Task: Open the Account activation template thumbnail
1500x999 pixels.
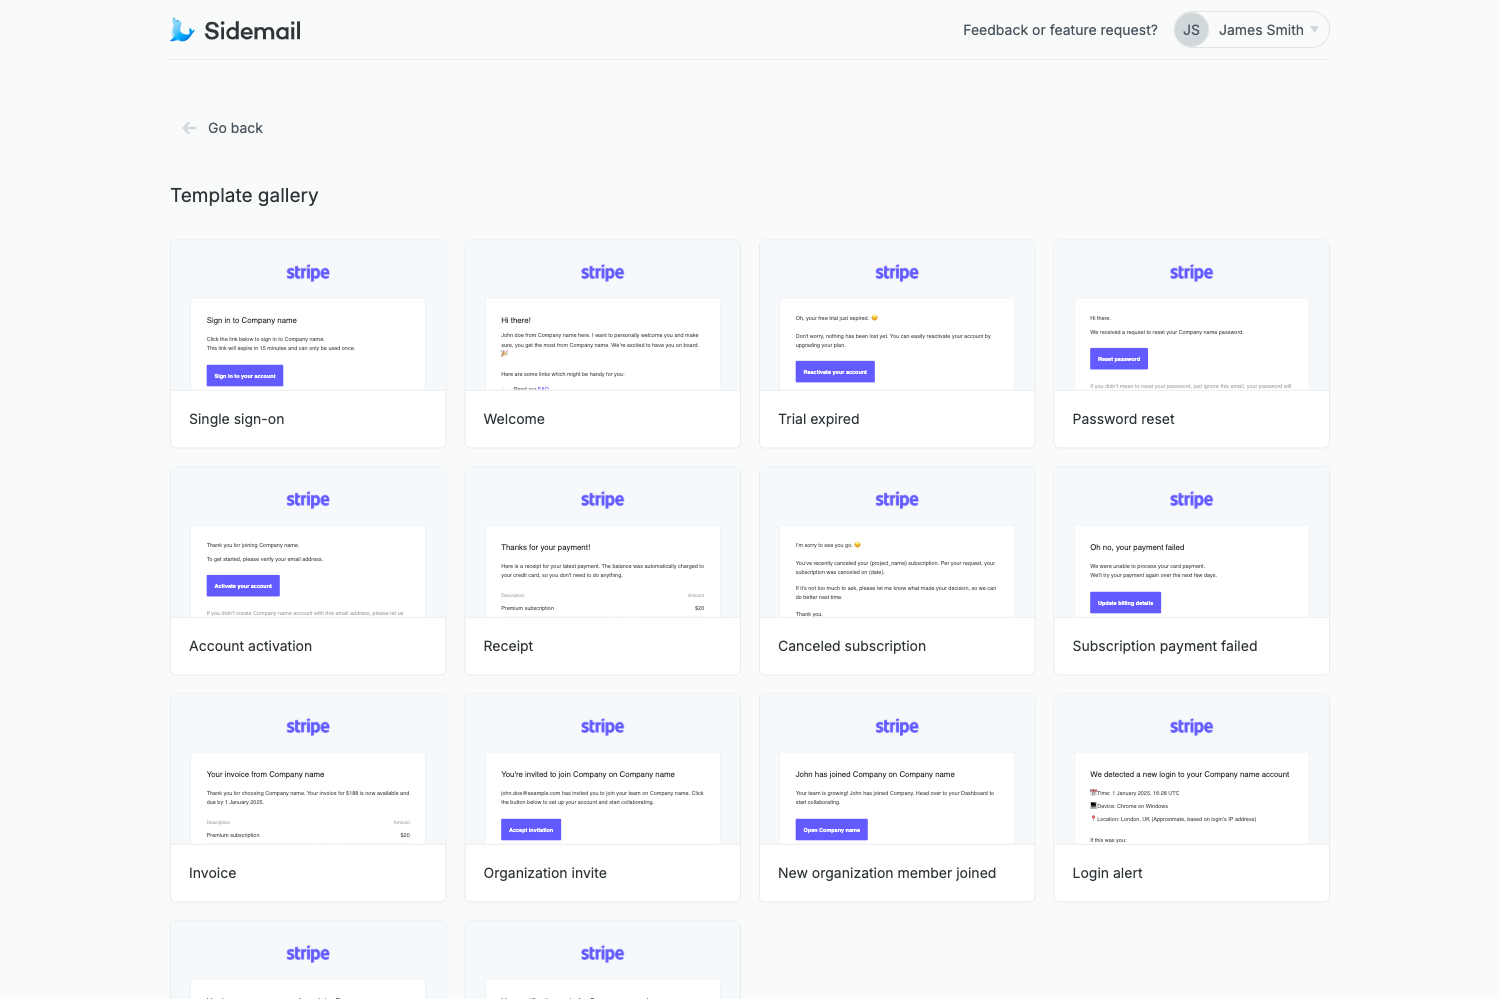Action: click(308, 542)
